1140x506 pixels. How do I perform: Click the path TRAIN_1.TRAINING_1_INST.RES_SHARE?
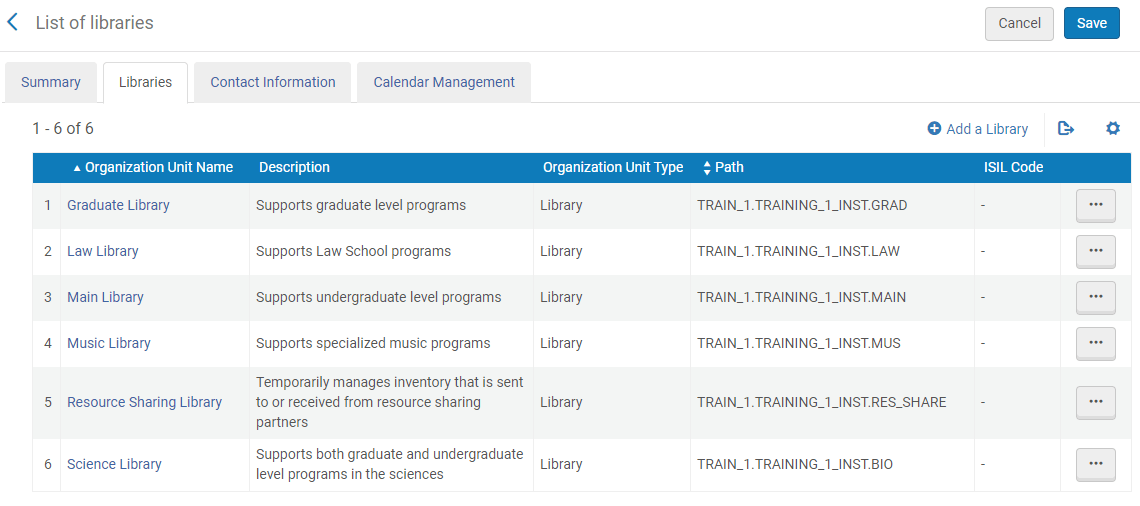click(822, 402)
